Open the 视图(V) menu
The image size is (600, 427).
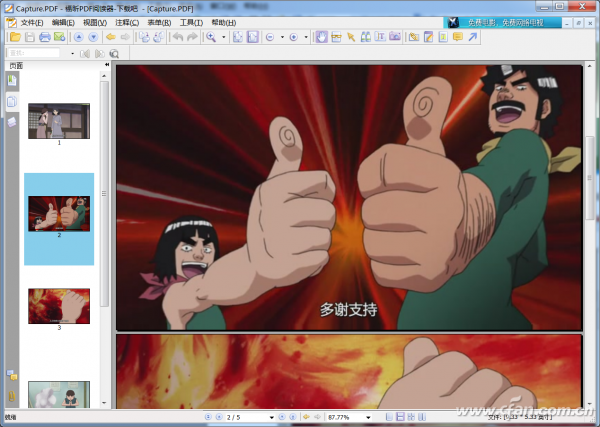coord(95,23)
